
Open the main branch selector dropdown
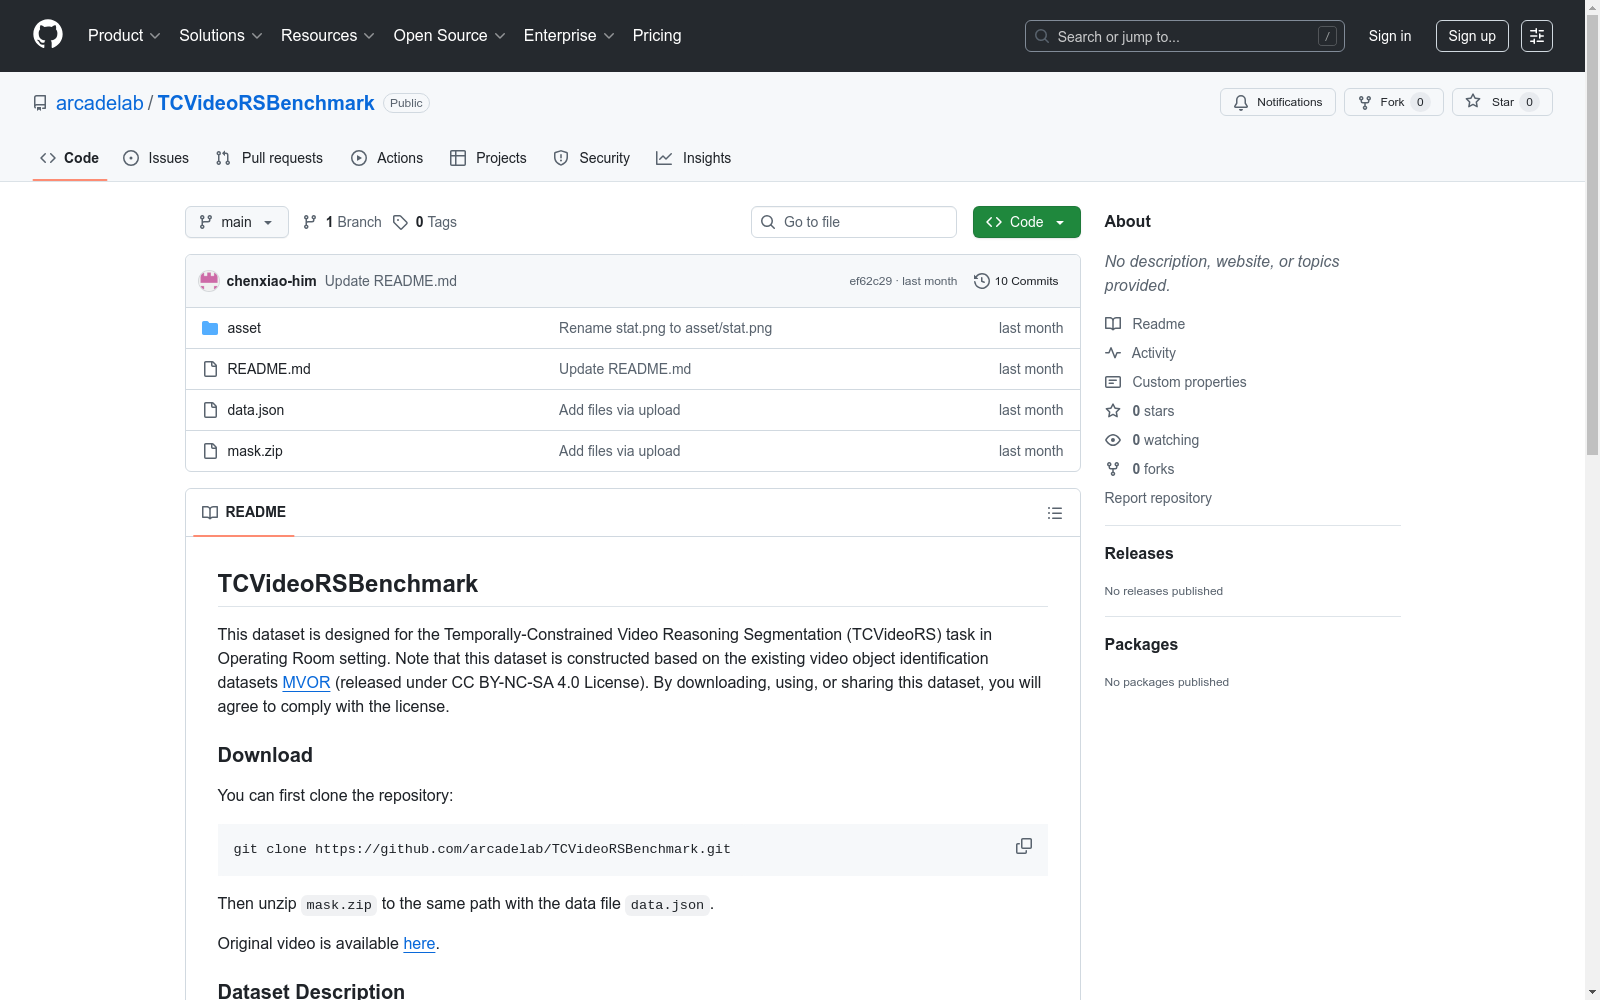pyautogui.click(x=237, y=222)
